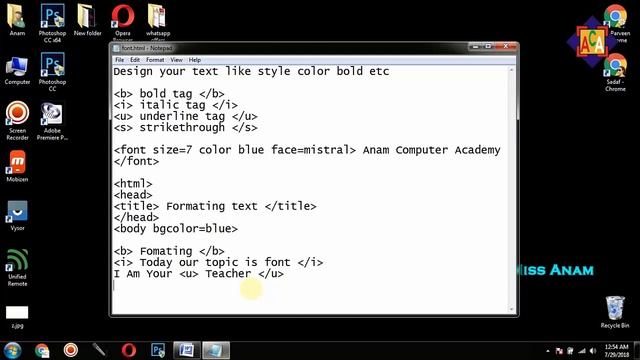The width and height of the screenshot is (640, 360).
Task: Select the Screen Recorder desktop shortcut
Action: [17, 121]
